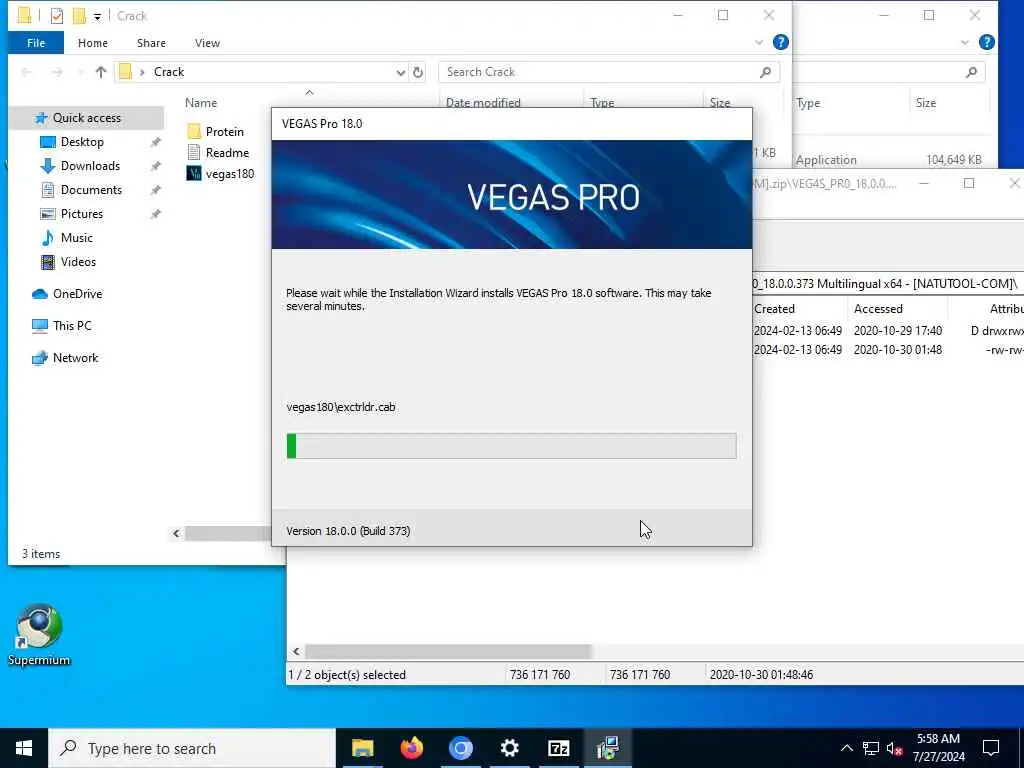Click the installation progress bar
Screen dimensions: 1024x768
[x=511, y=446]
